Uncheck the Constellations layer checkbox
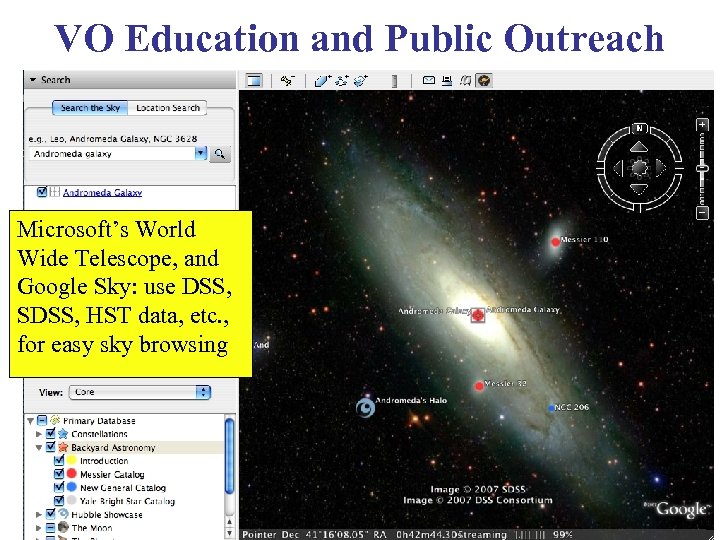The width and height of the screenshot is (720, 540). [51, 433]
